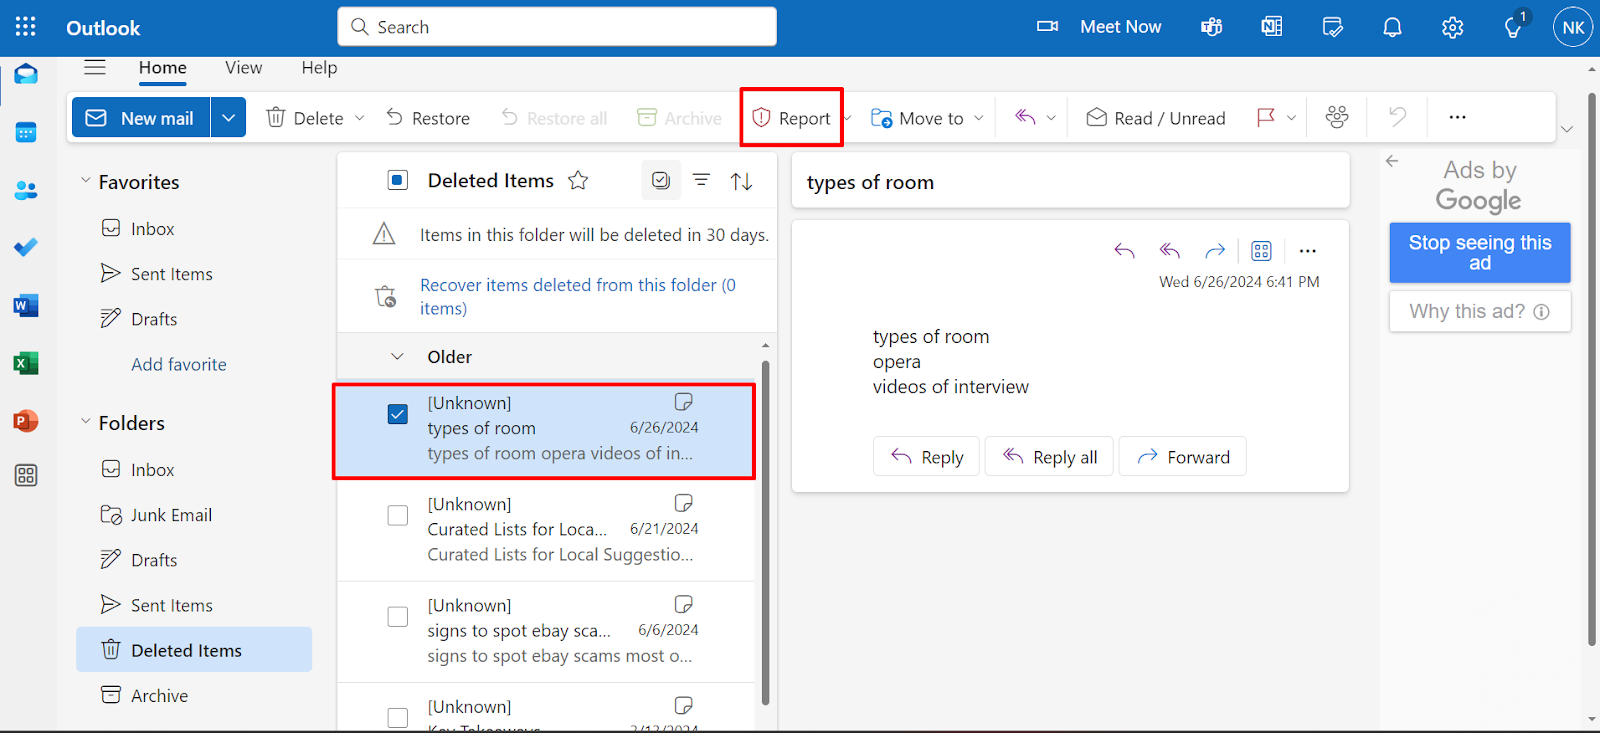Launch Word from the left rail
This screenshot has height=733, width=1600.
(x=26, y=305)
